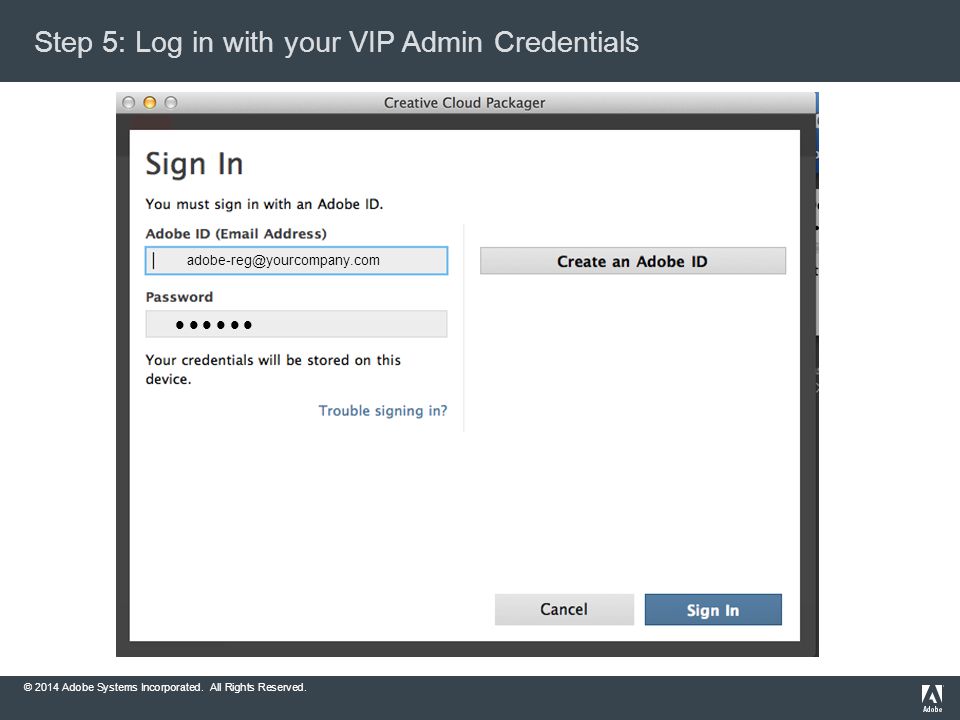The height and width of the screenshot is (720, 960).
Task: Click the You must sign in message
Action: point(264,204)
